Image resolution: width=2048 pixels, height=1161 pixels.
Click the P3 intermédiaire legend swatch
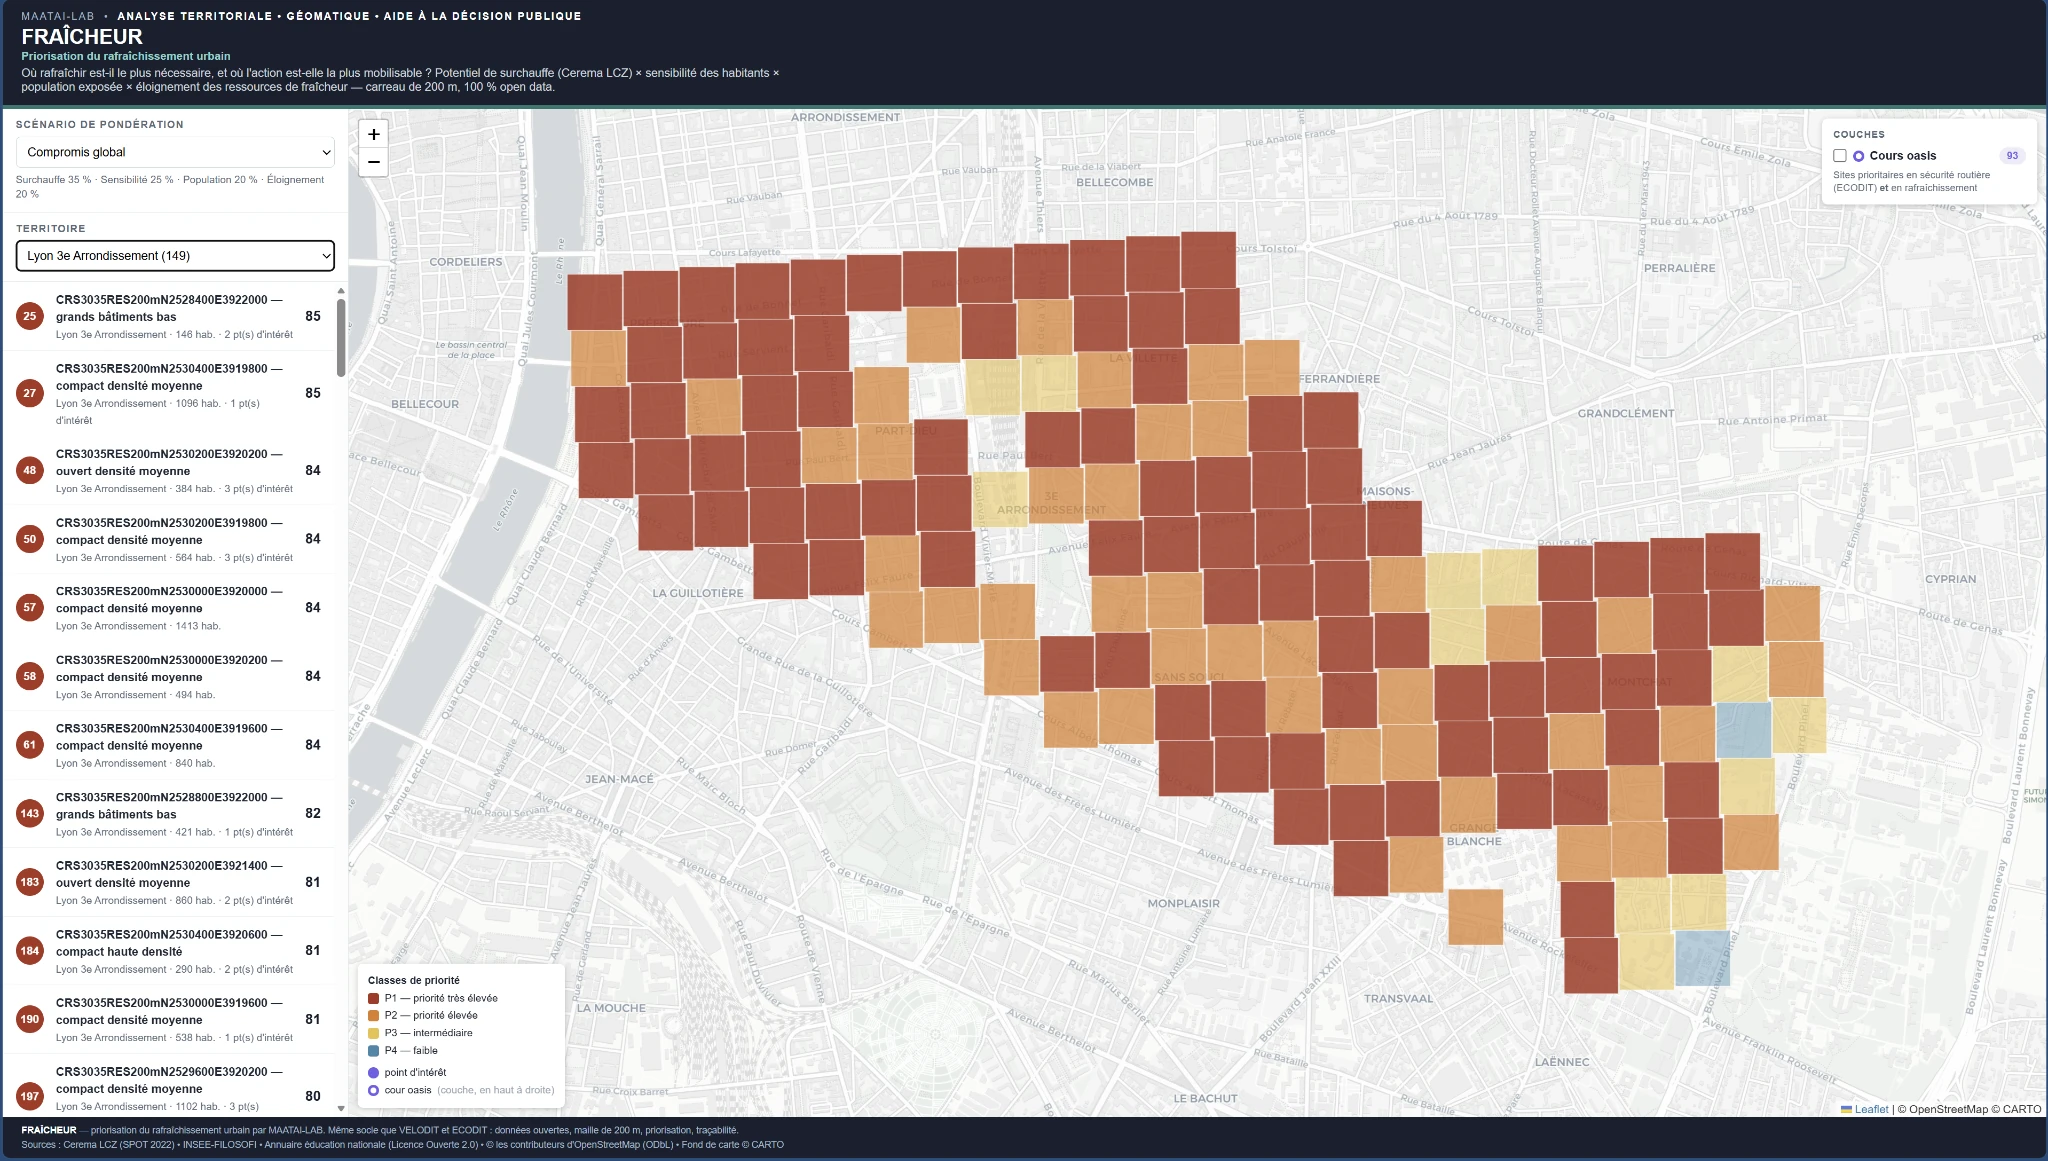(373, 1033)
